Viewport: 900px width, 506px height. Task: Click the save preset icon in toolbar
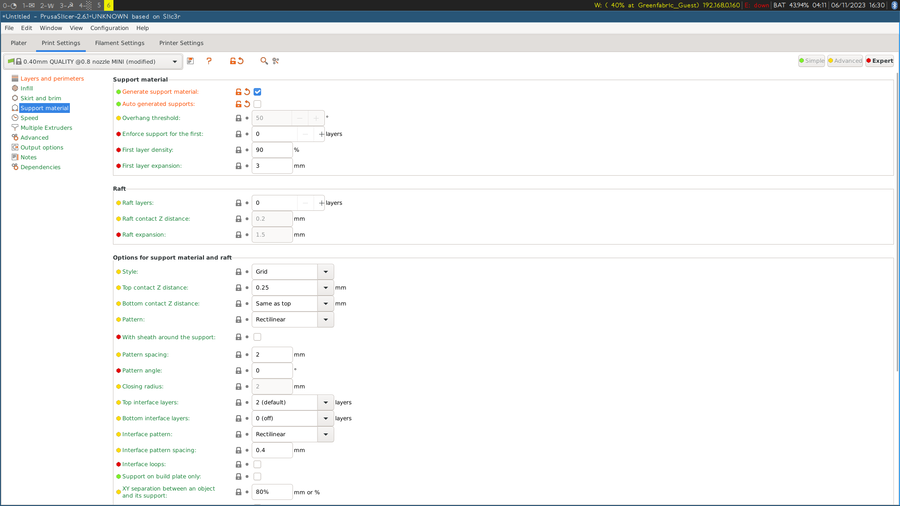click(x=191, y=61)
